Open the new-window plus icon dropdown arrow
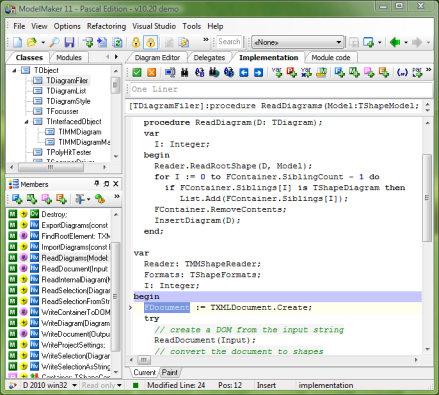 click(x=380, y=42)
